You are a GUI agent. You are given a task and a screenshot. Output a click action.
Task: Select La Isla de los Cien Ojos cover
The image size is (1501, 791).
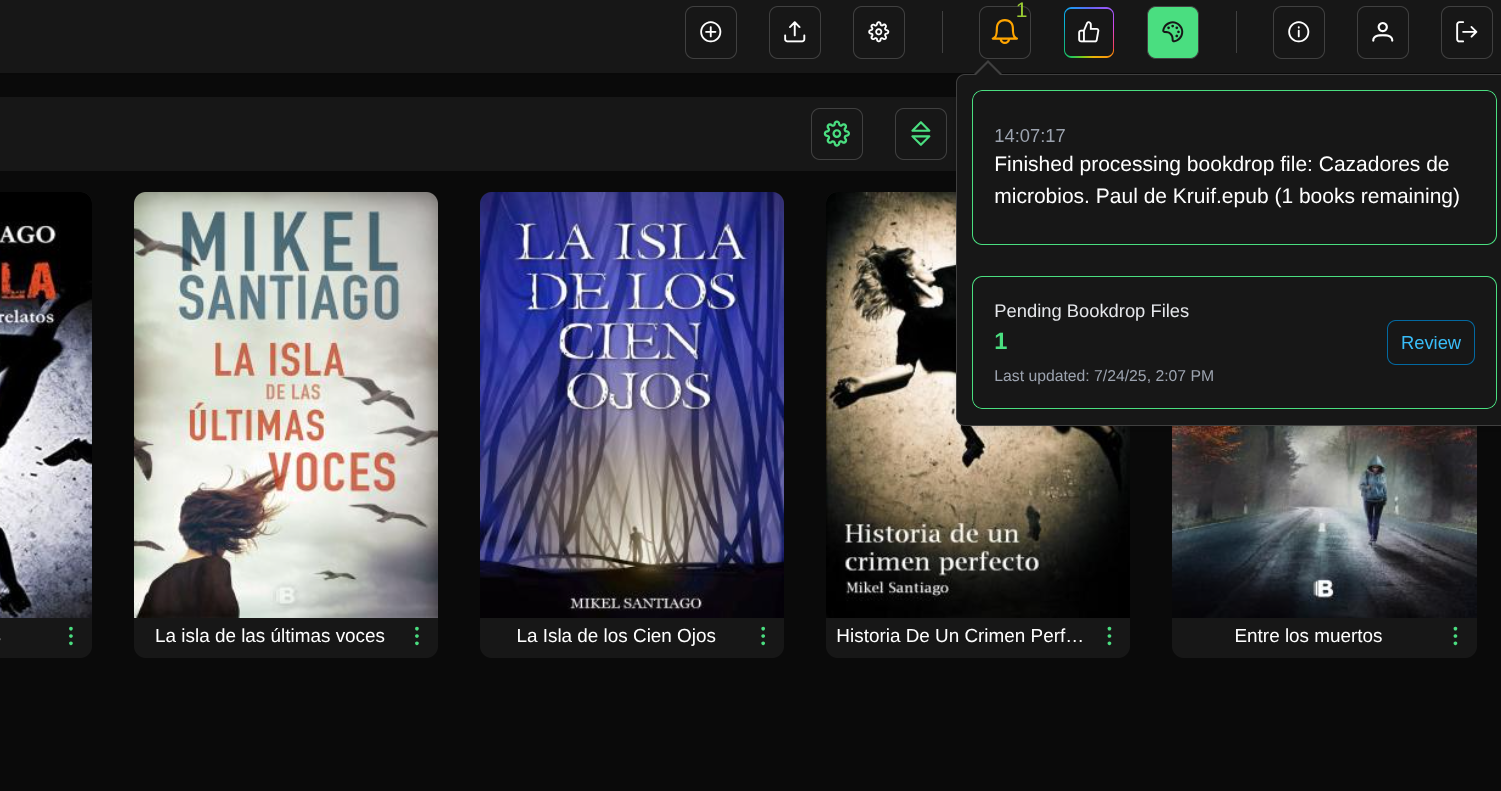(632, 405)
